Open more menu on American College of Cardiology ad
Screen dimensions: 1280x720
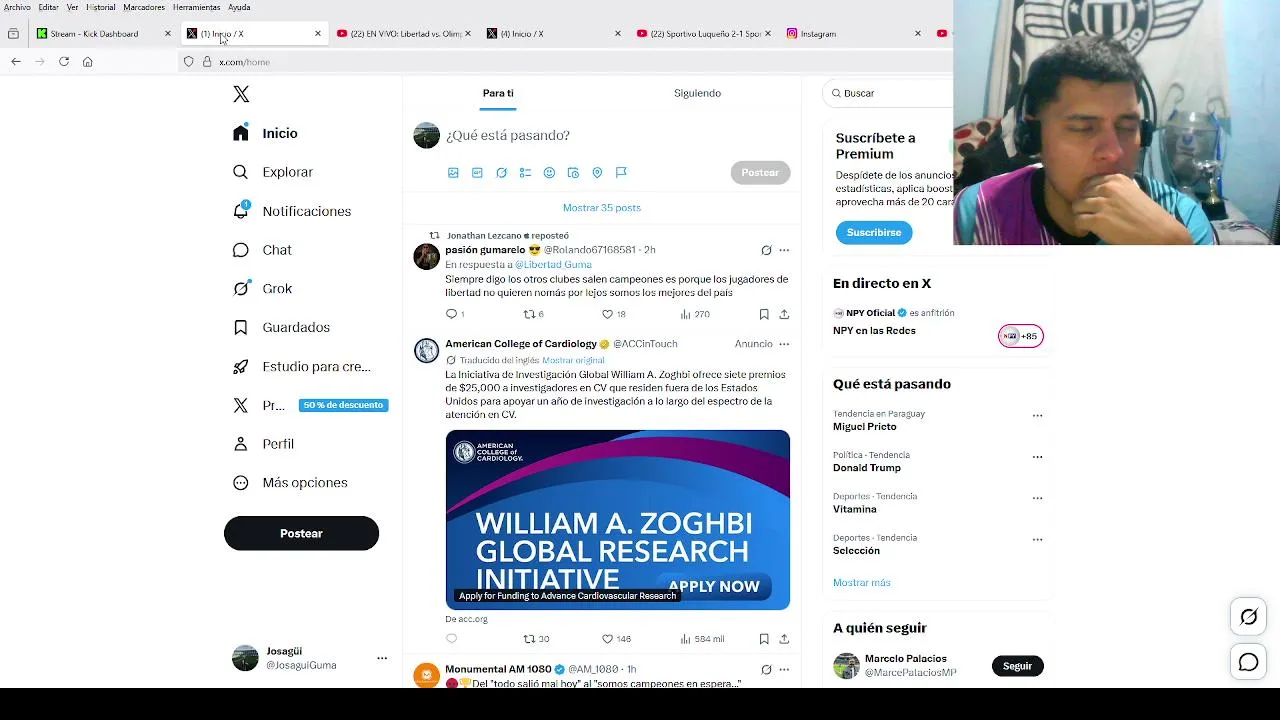[x=784, y=344]
